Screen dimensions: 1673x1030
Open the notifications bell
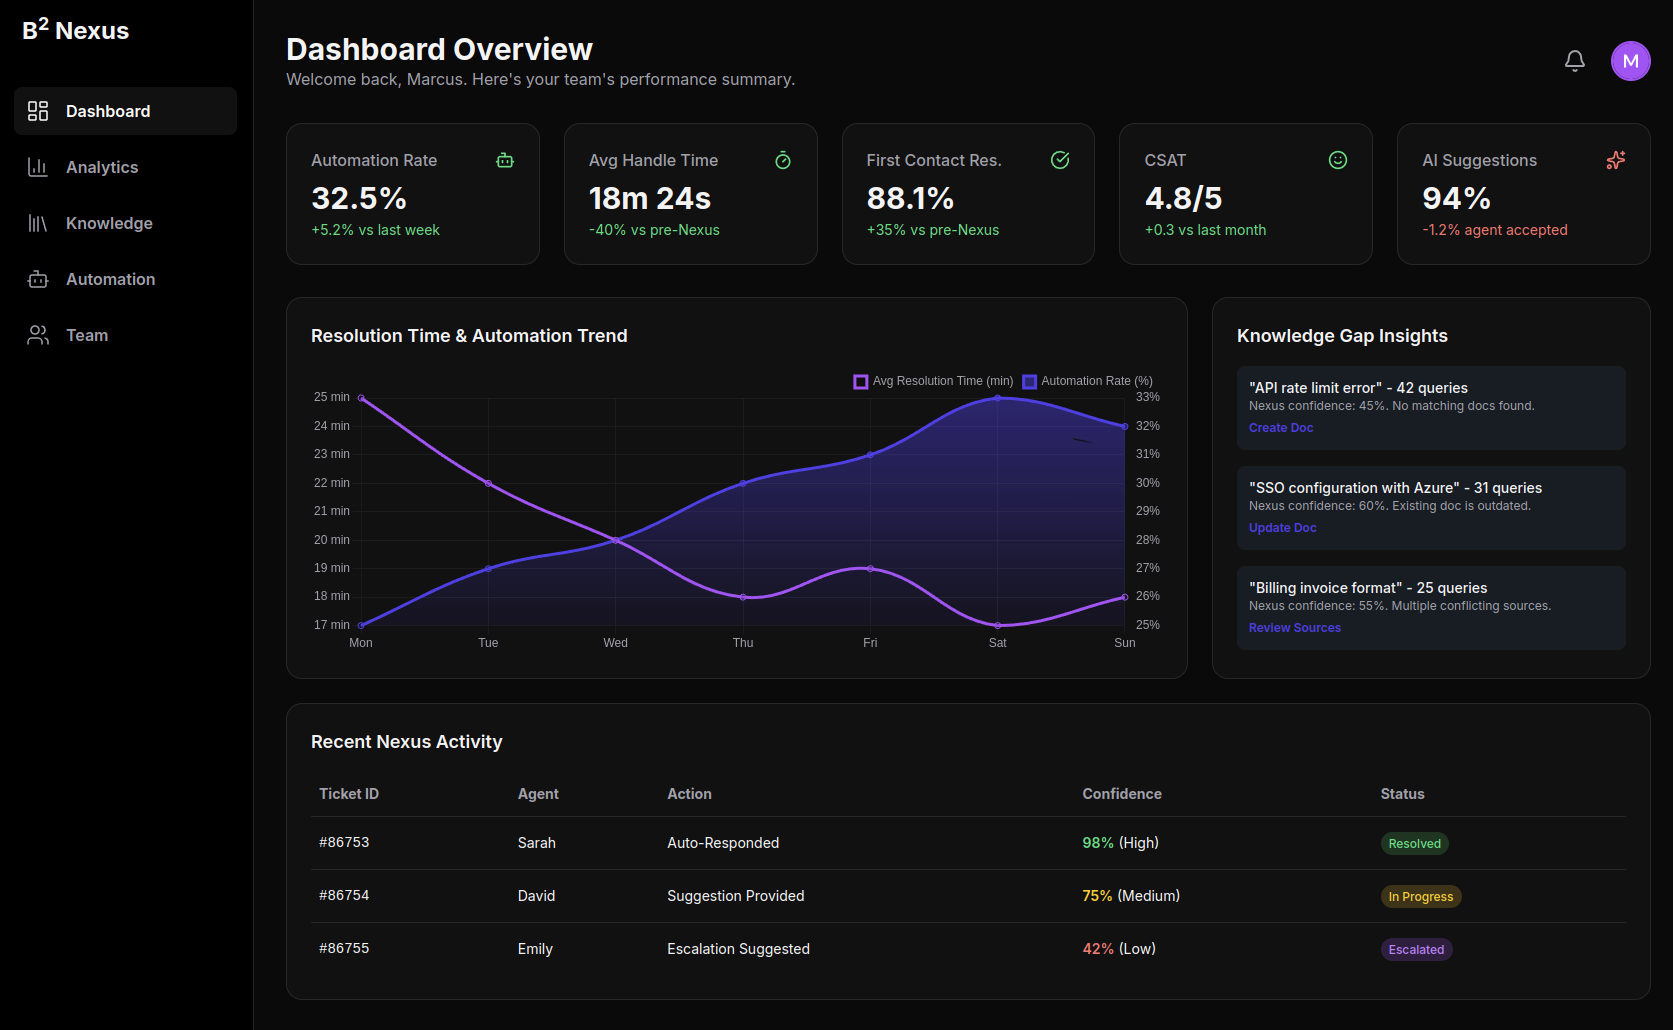tap(1575, 61)
